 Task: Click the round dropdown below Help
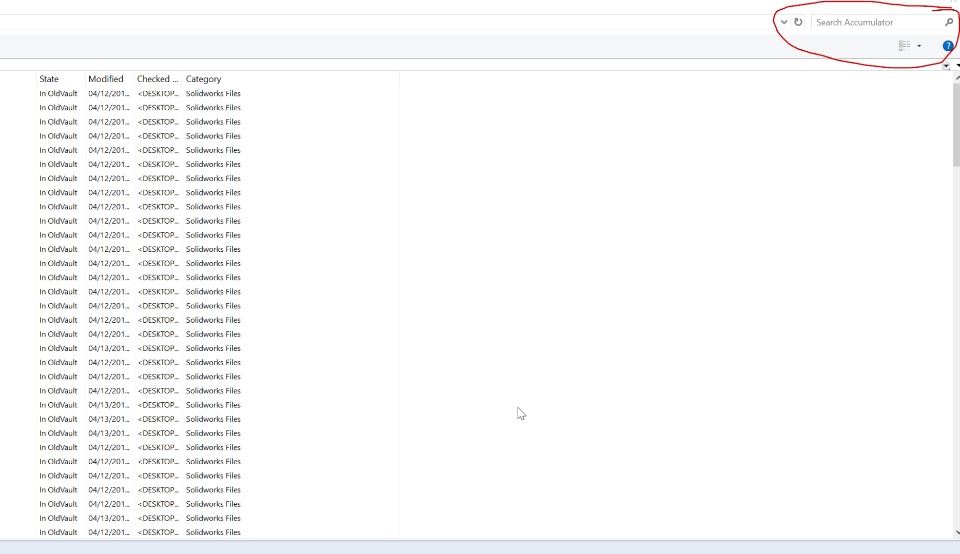click(x=946, y=66)
